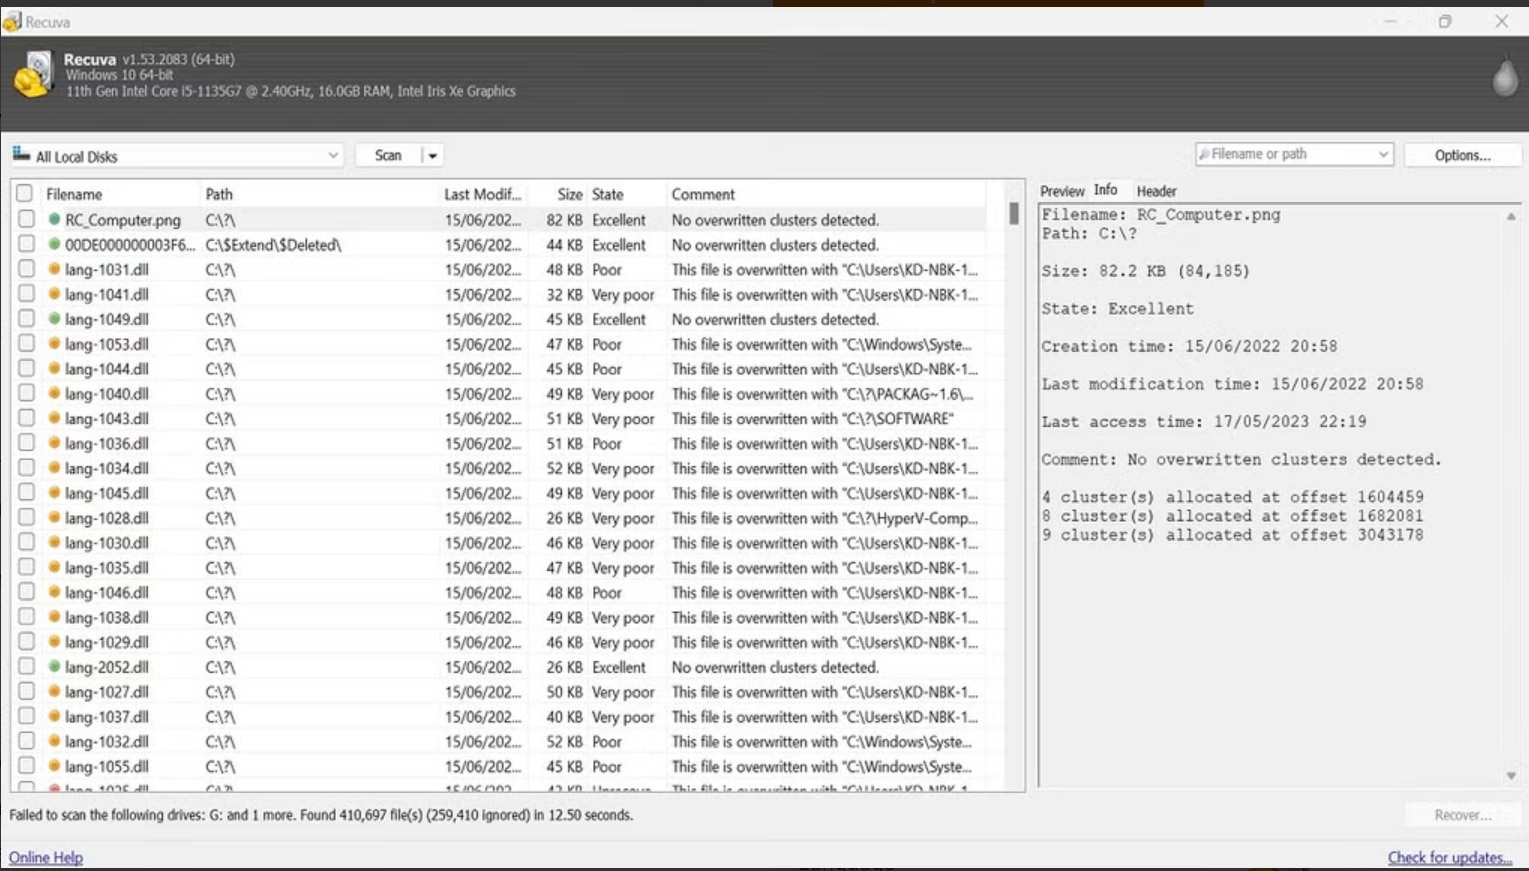
Task: Click green status dot of 00DE000000003F6 file
Action: [54, 244]
